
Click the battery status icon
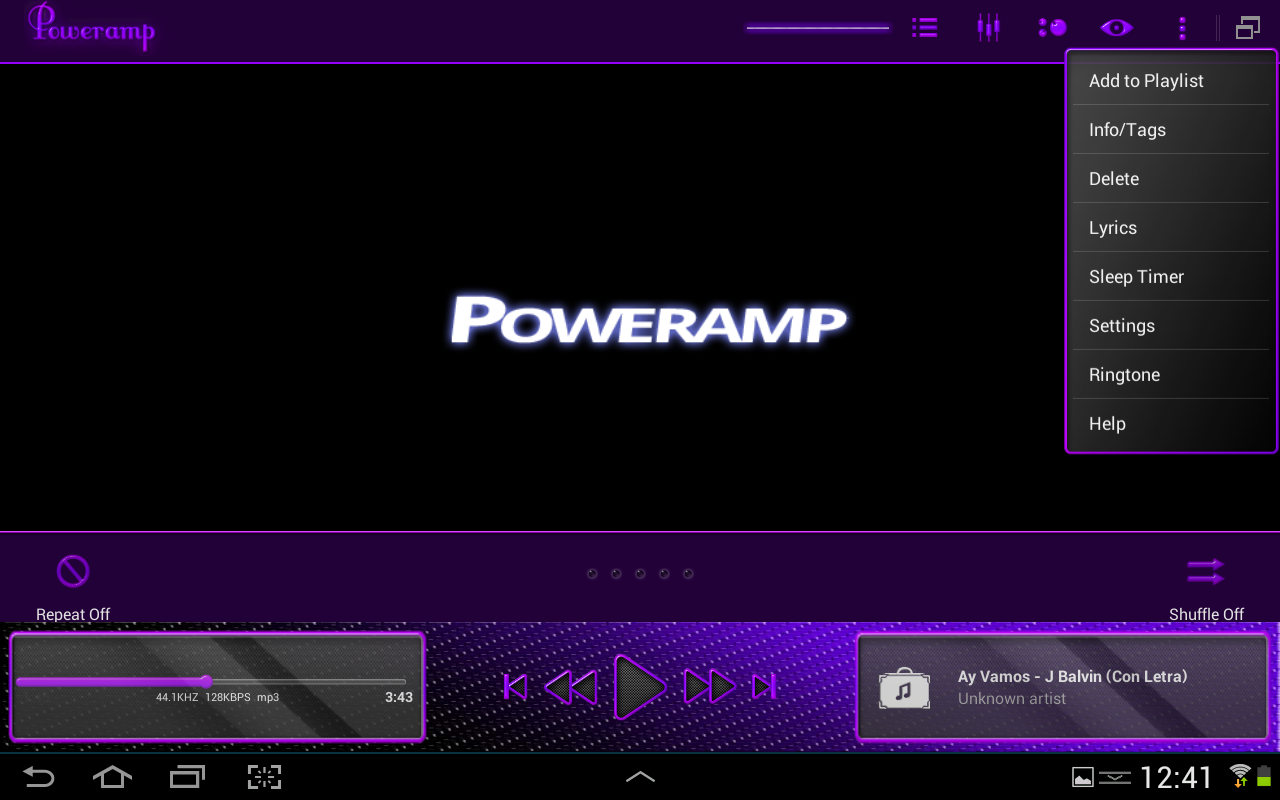pos(1264,775)
